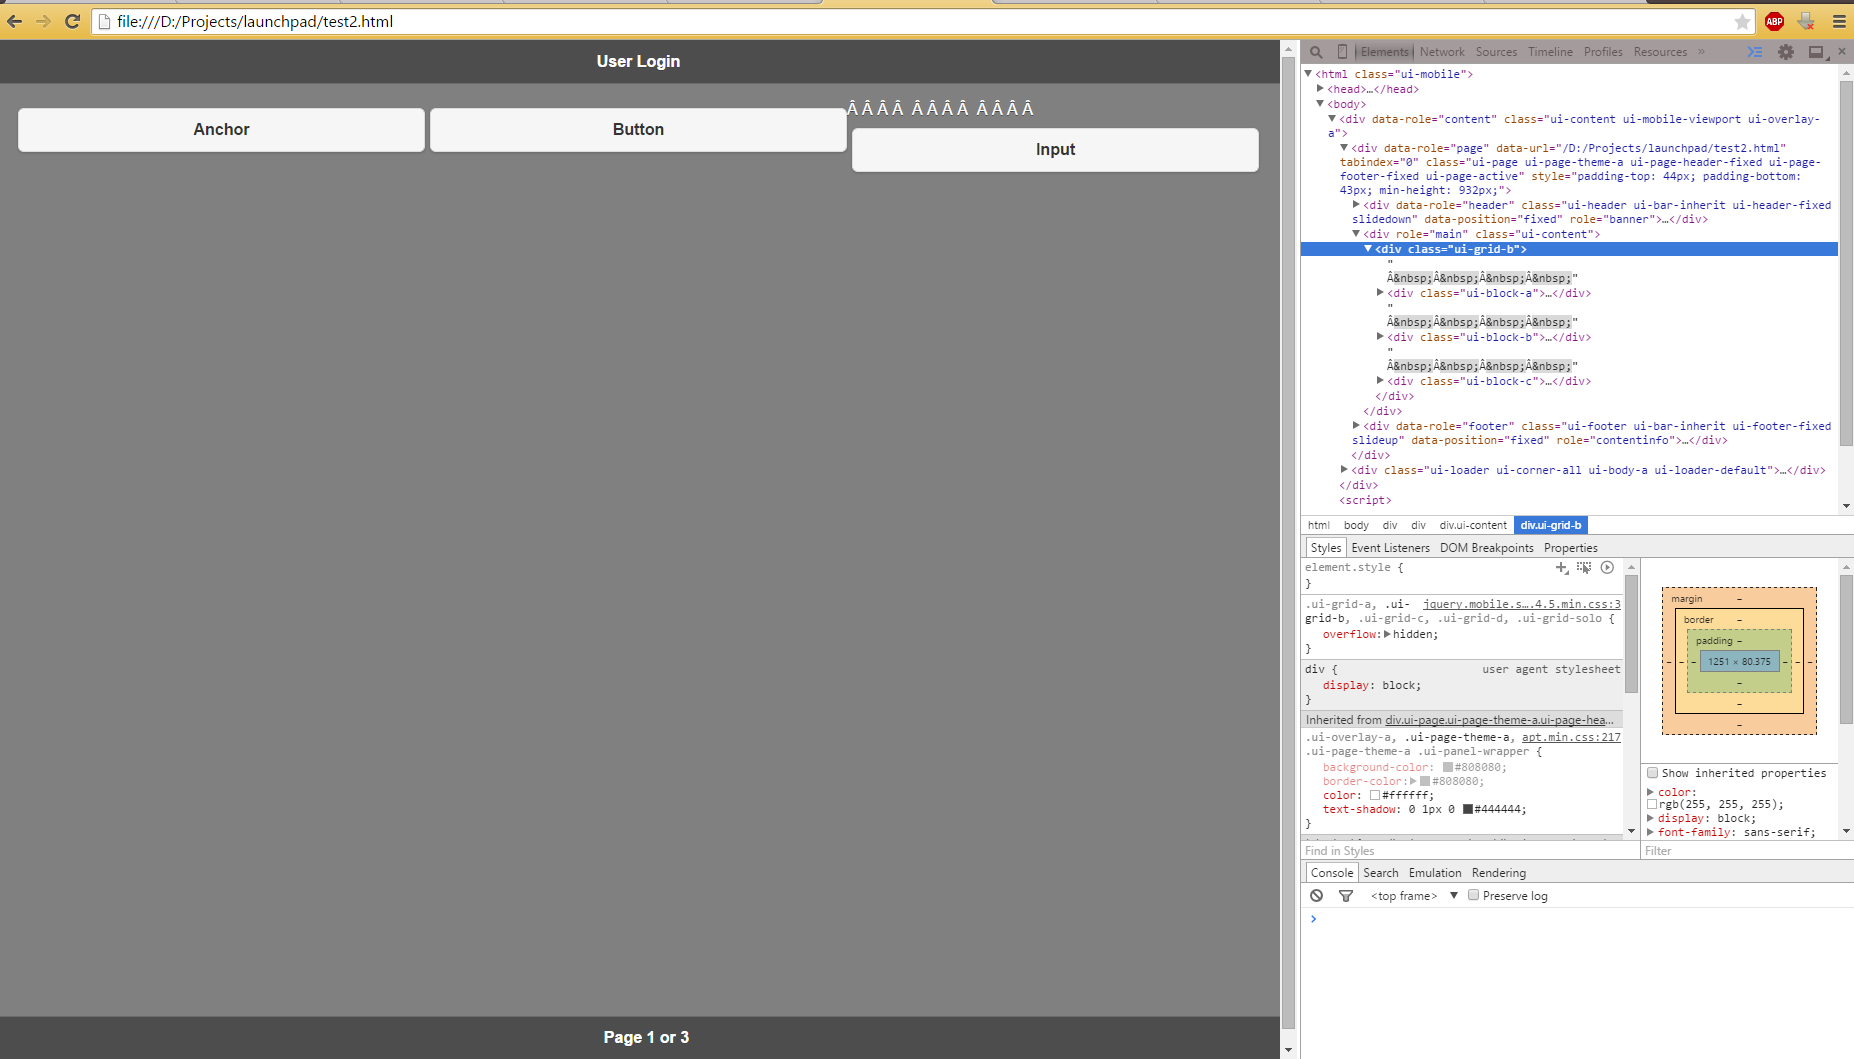This screenshot has width=1854, height=1059.
Task: Toggle element state icon in Styles pane
Action: point(1584,567)
